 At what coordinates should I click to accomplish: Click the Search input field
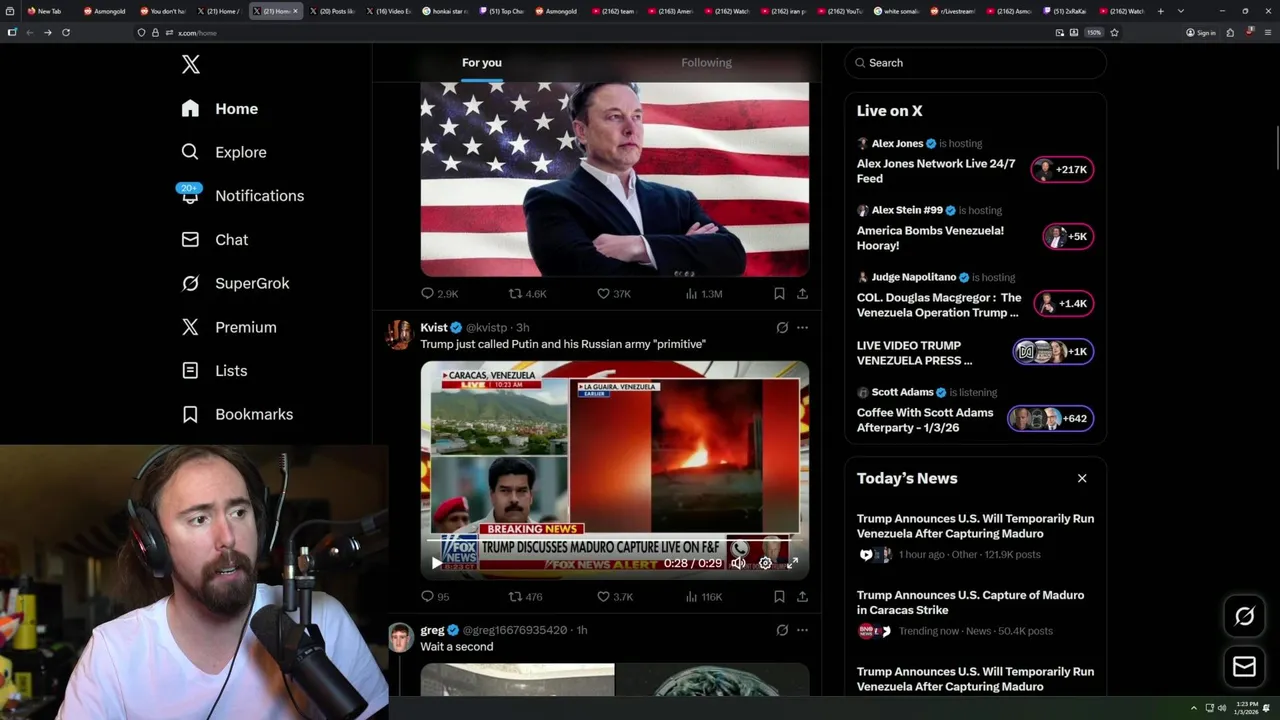[x=975, y=63]
